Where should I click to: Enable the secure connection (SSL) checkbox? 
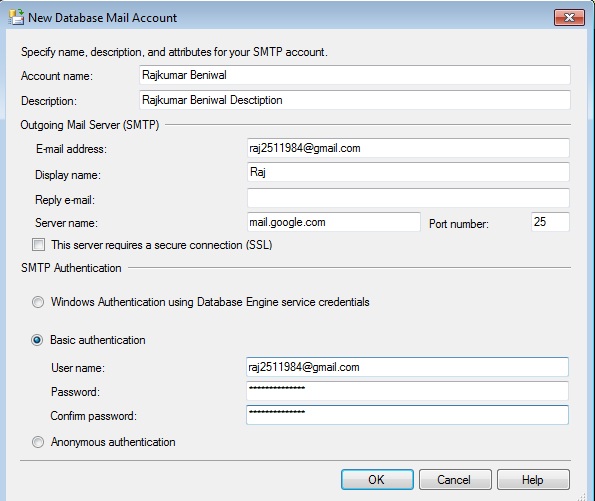click(x=38, y=244)
